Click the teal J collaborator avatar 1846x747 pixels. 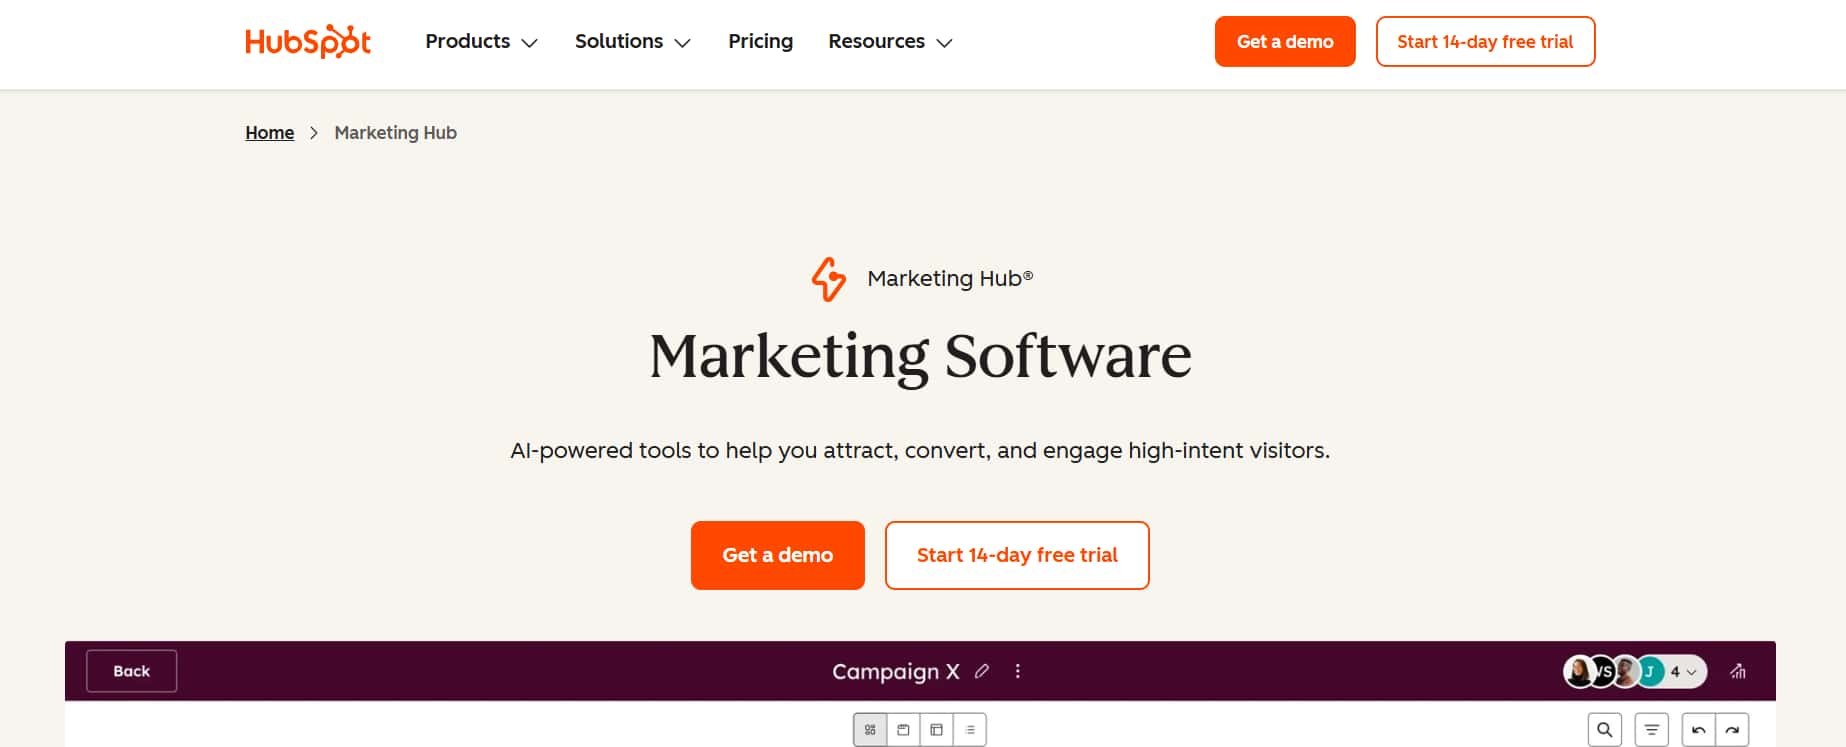(1649, 671)
